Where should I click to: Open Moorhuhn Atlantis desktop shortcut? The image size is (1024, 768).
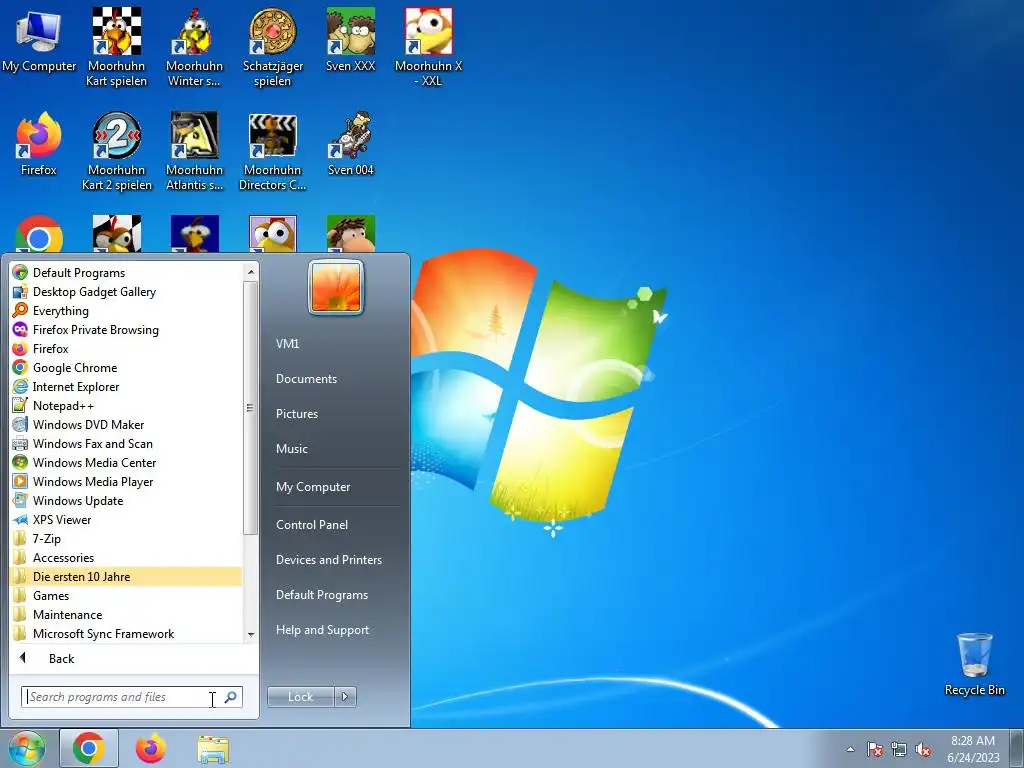coord(194,151)
